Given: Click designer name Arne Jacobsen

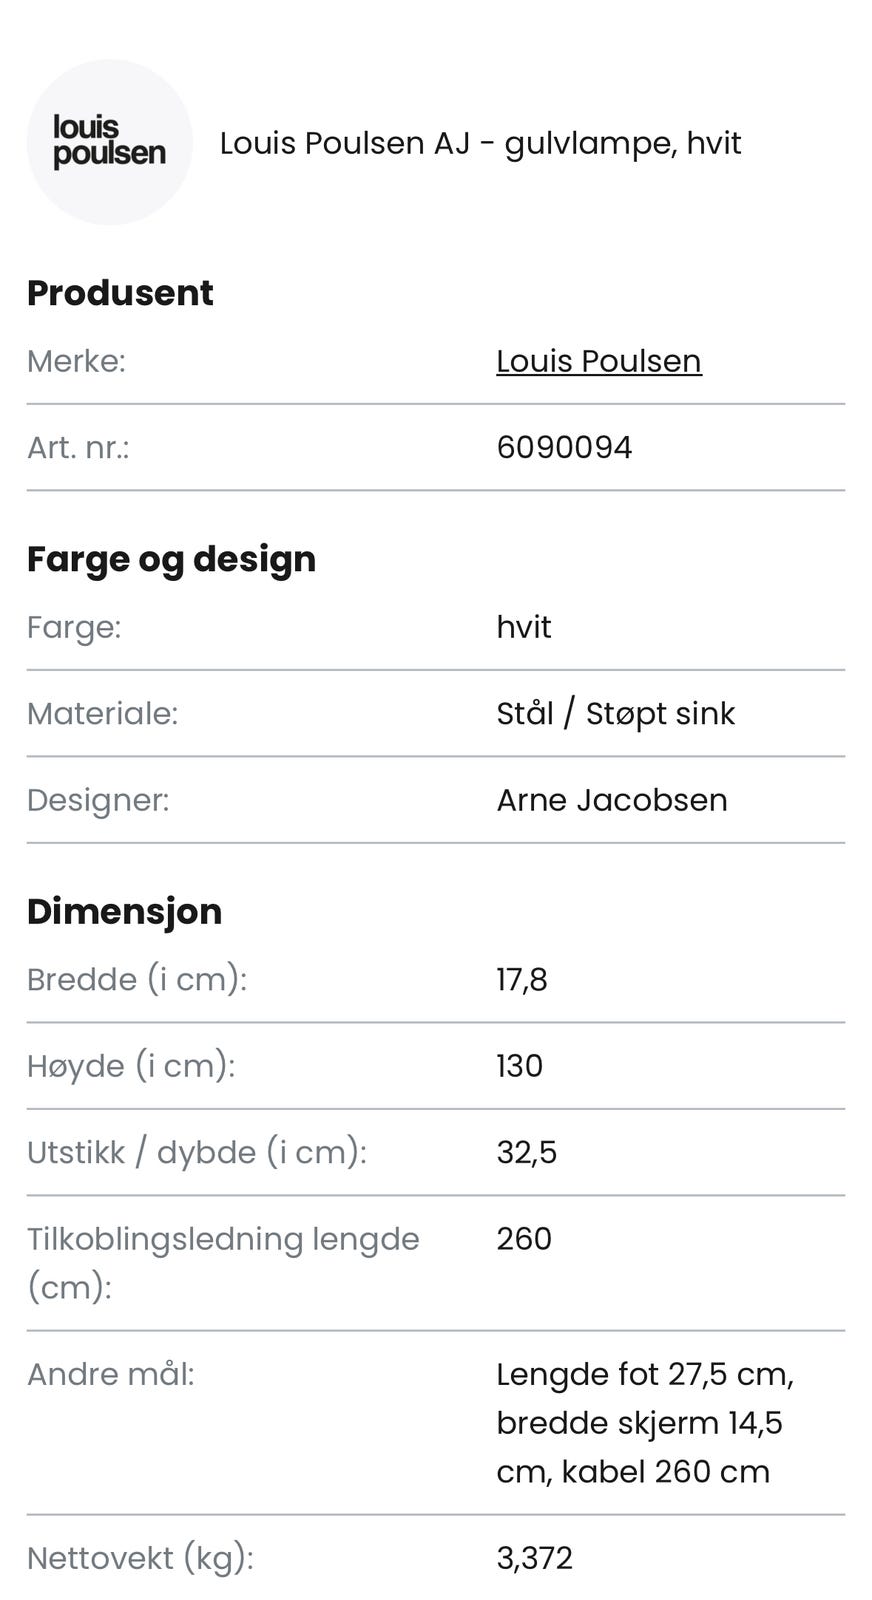Looking at the screenshot, I should [x=611, y=800].
